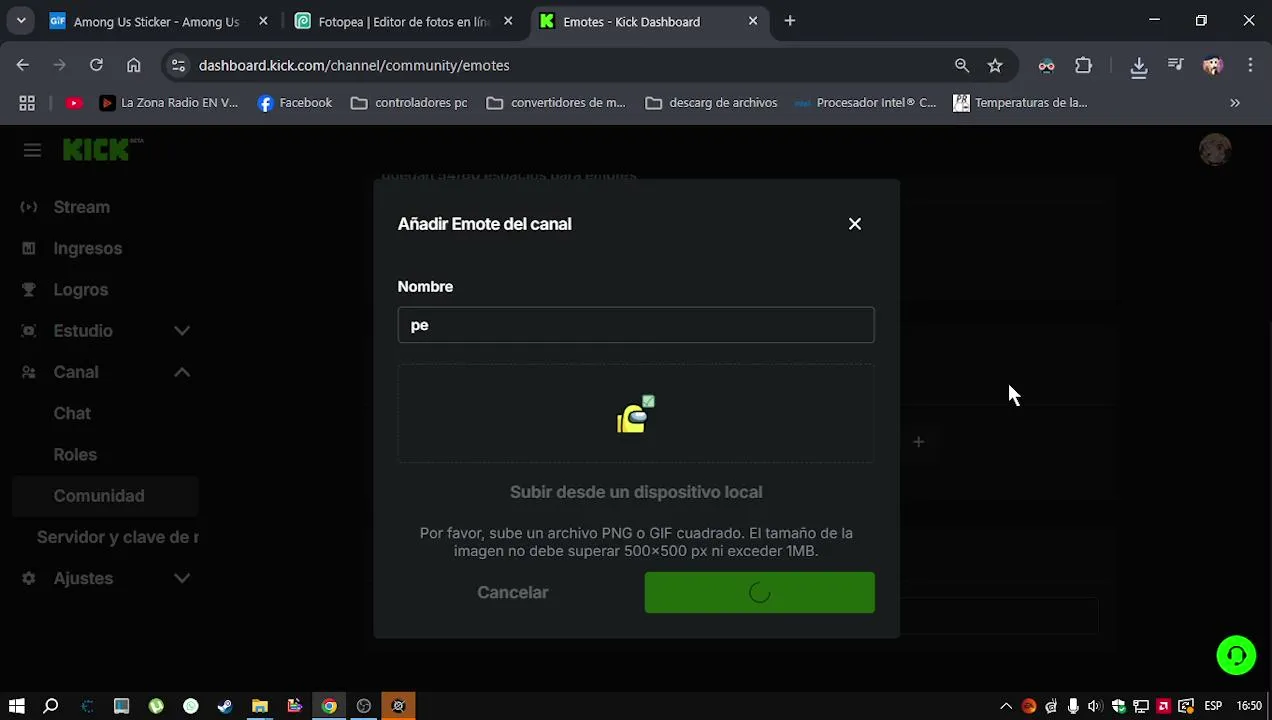Viewport: 1272px width, 720px height.
Task: Switch to the Fotopea editor tab
Action: pyautogui.click(x=404, y=21)
